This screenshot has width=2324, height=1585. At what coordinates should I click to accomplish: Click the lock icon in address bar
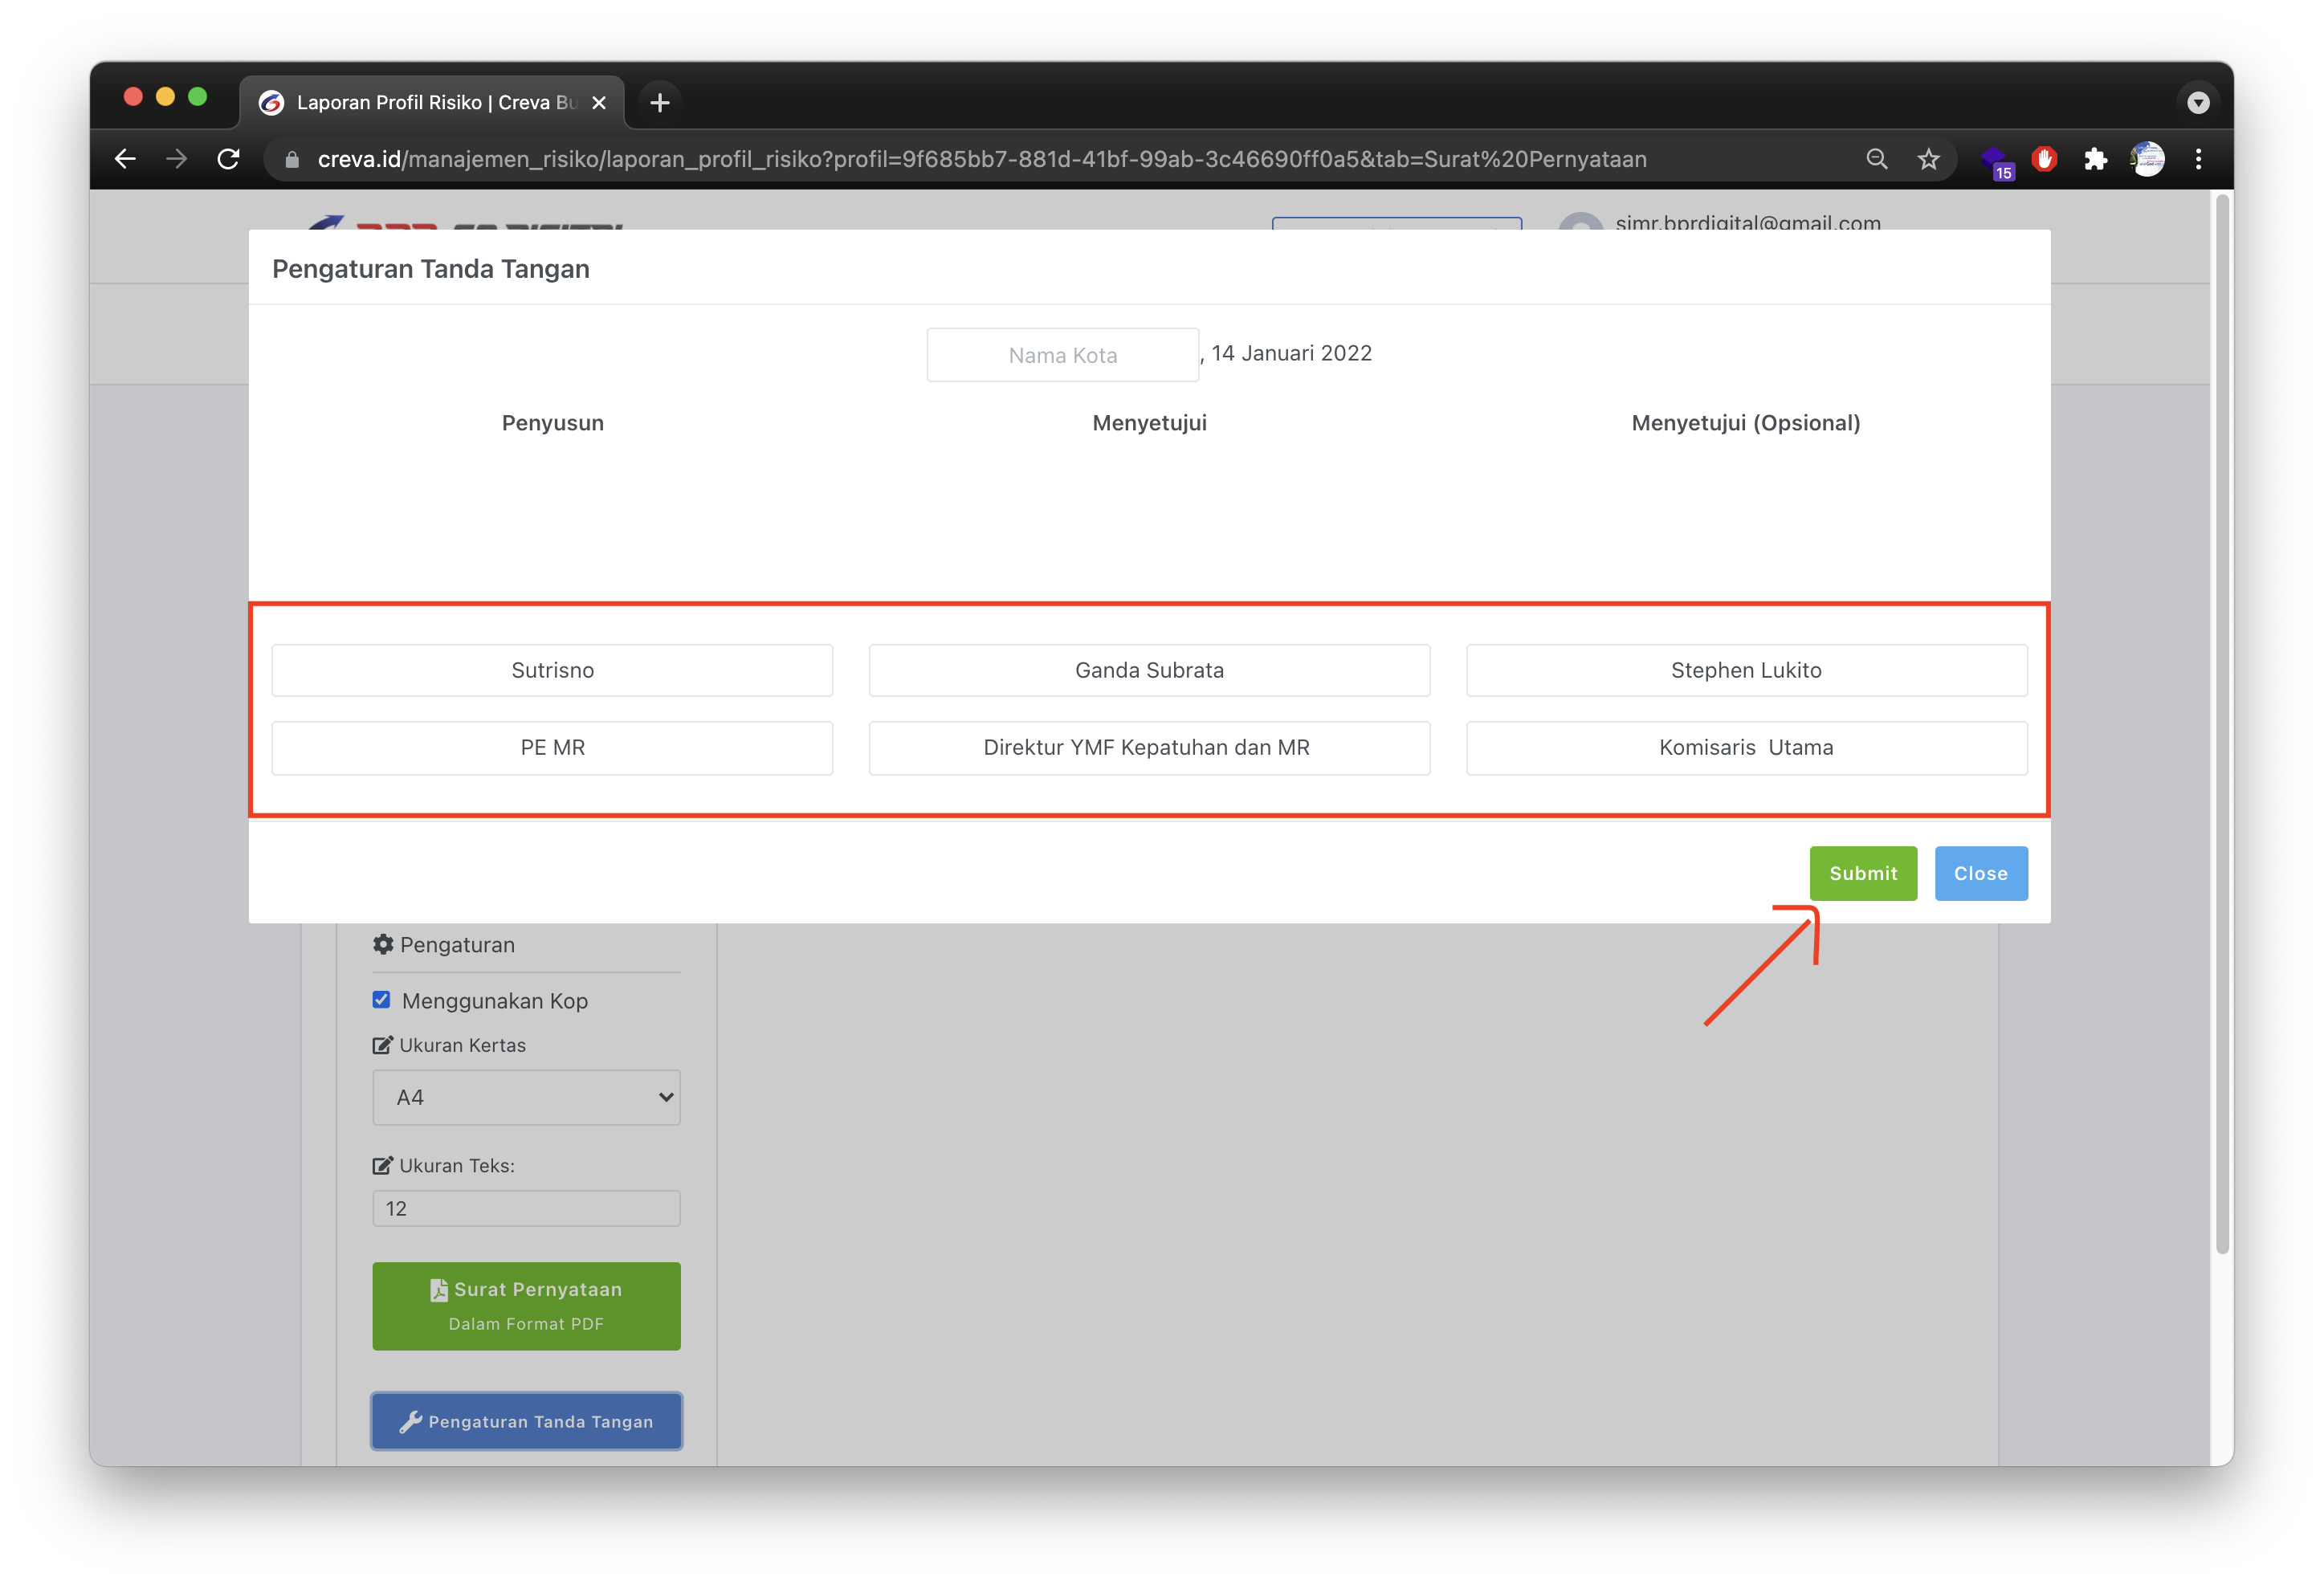pos(292,160)
